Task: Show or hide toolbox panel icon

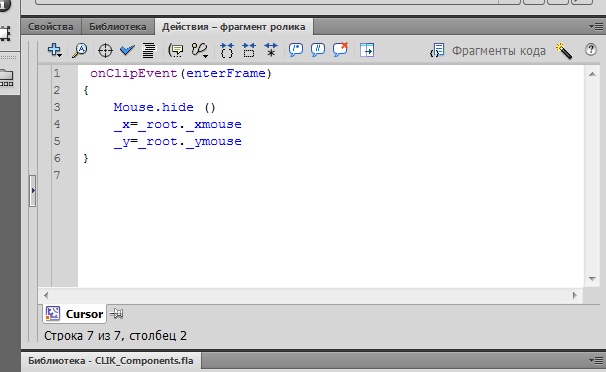Action: pos(367,50)
